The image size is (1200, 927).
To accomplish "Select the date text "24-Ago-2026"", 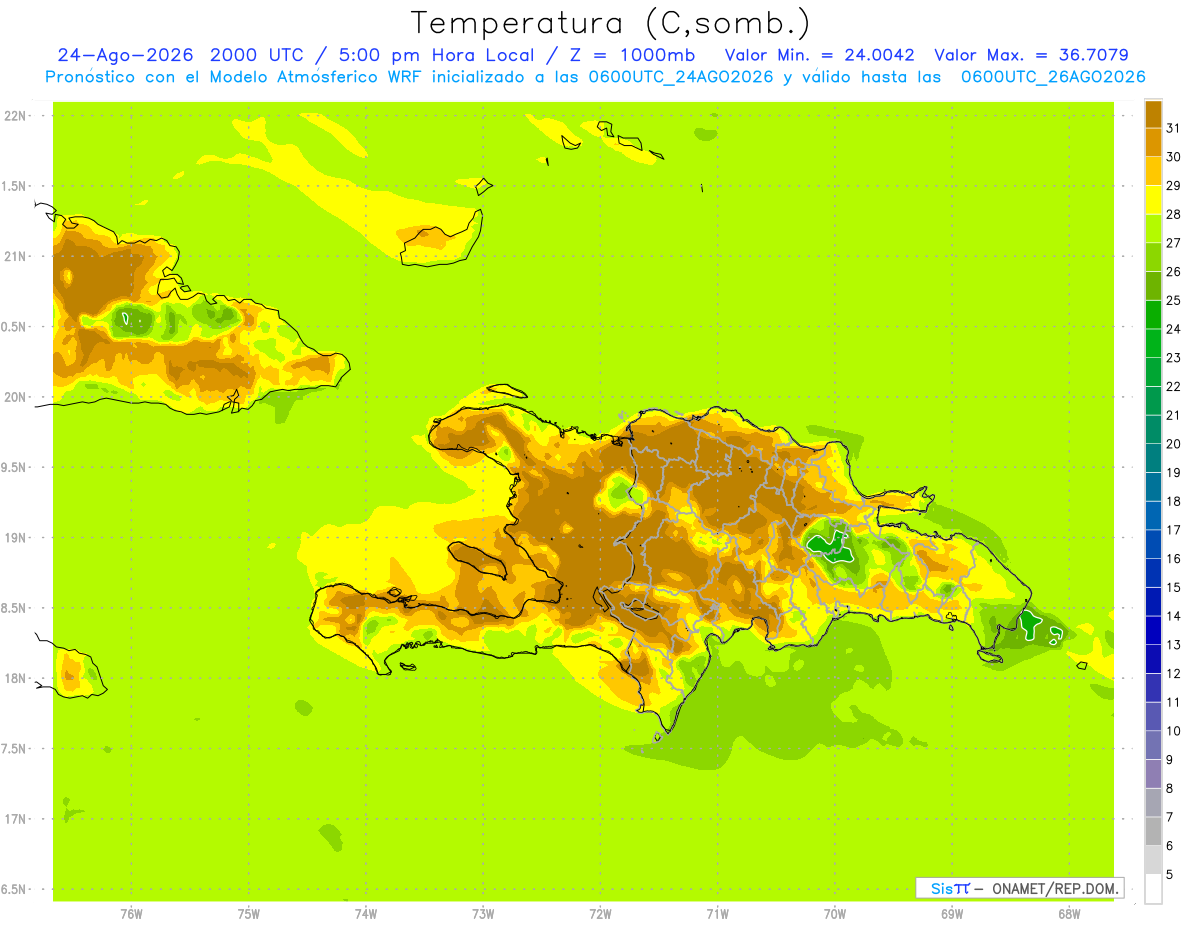I will pos(125,55).
